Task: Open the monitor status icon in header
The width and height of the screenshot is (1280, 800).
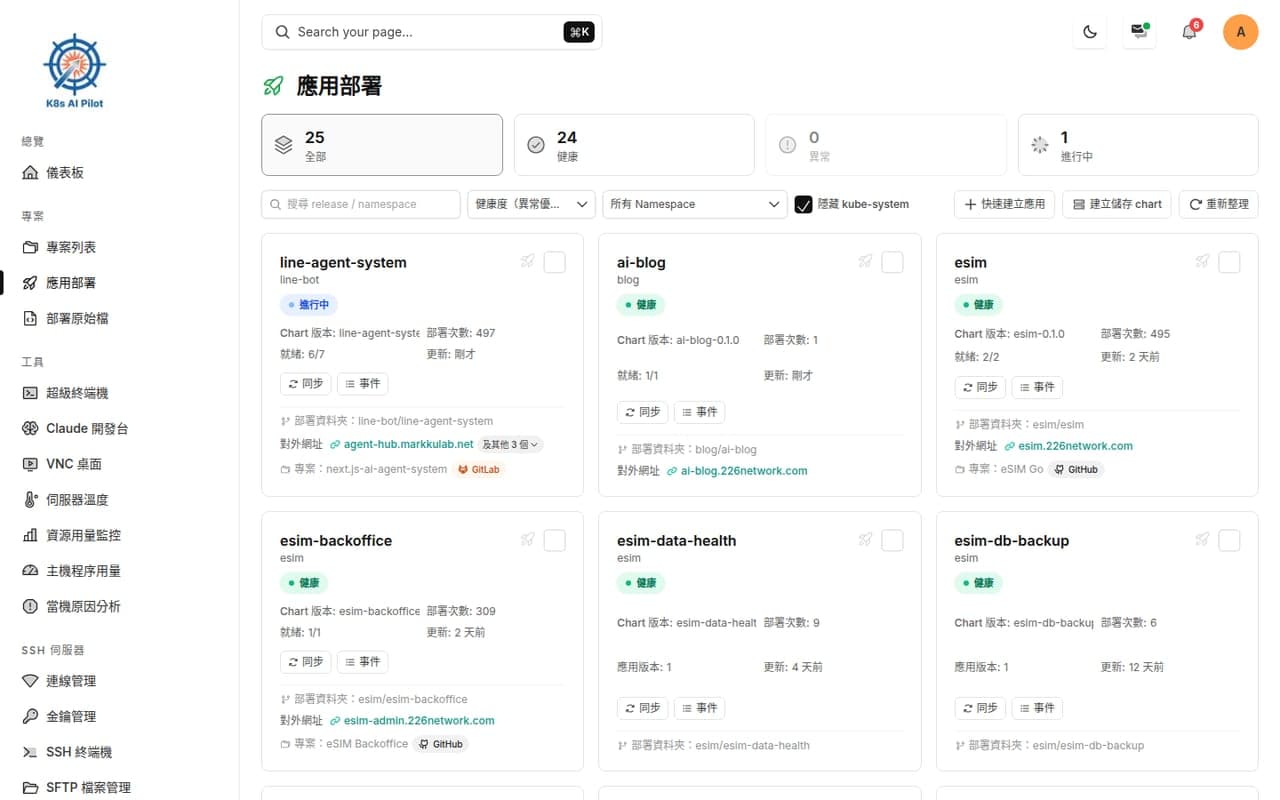Action: (1139, 32)
